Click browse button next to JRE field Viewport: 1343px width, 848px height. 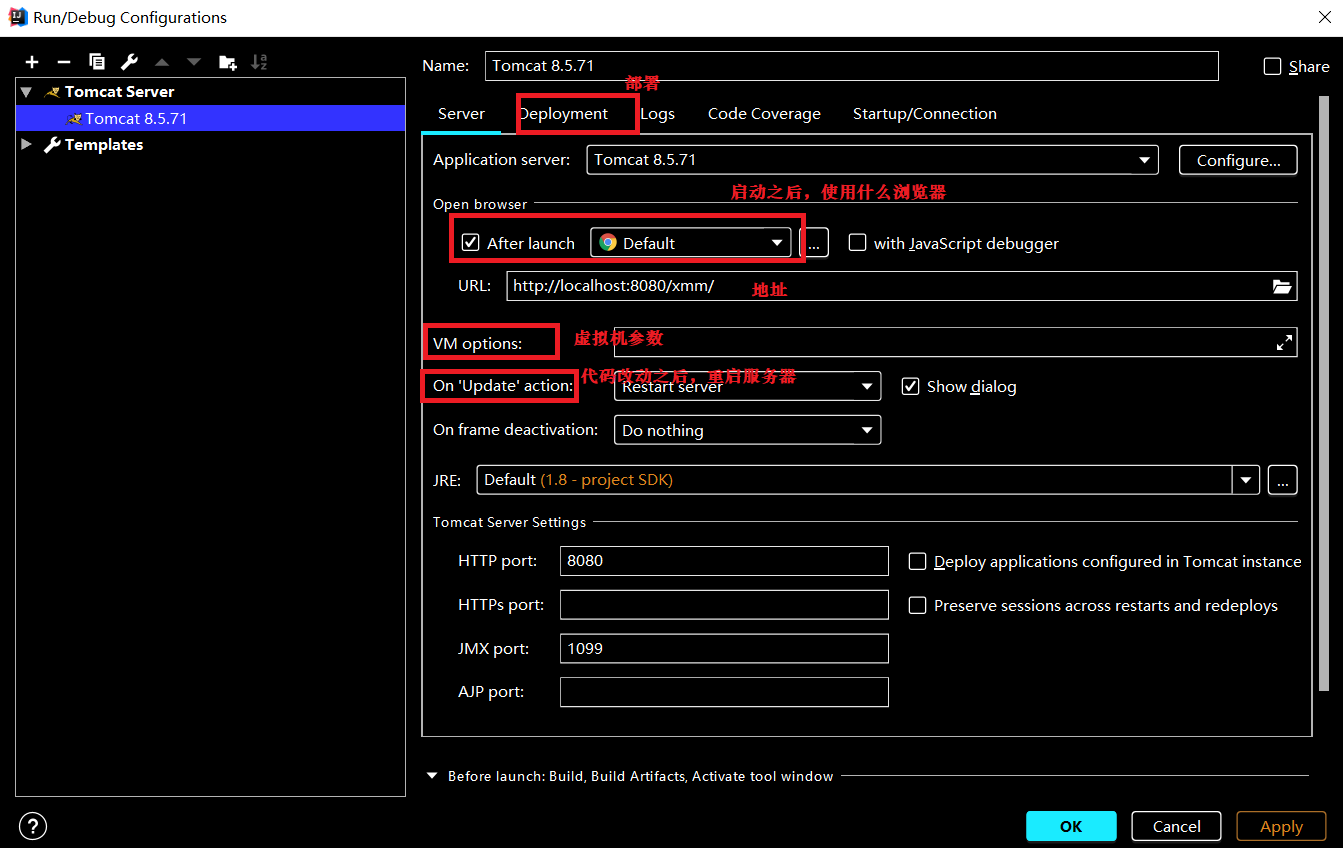click(x=1282, y=480)
